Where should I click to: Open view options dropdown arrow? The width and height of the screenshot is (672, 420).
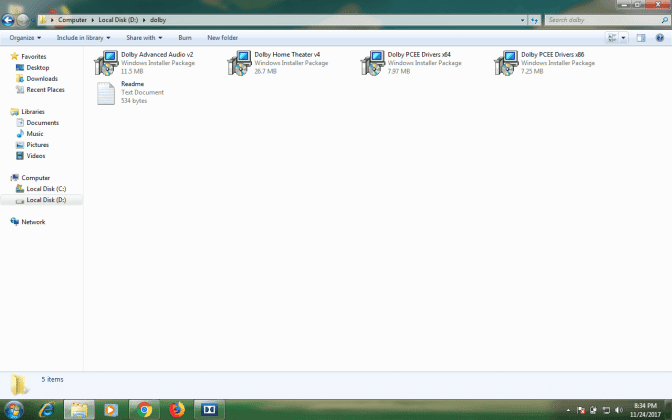624,38
